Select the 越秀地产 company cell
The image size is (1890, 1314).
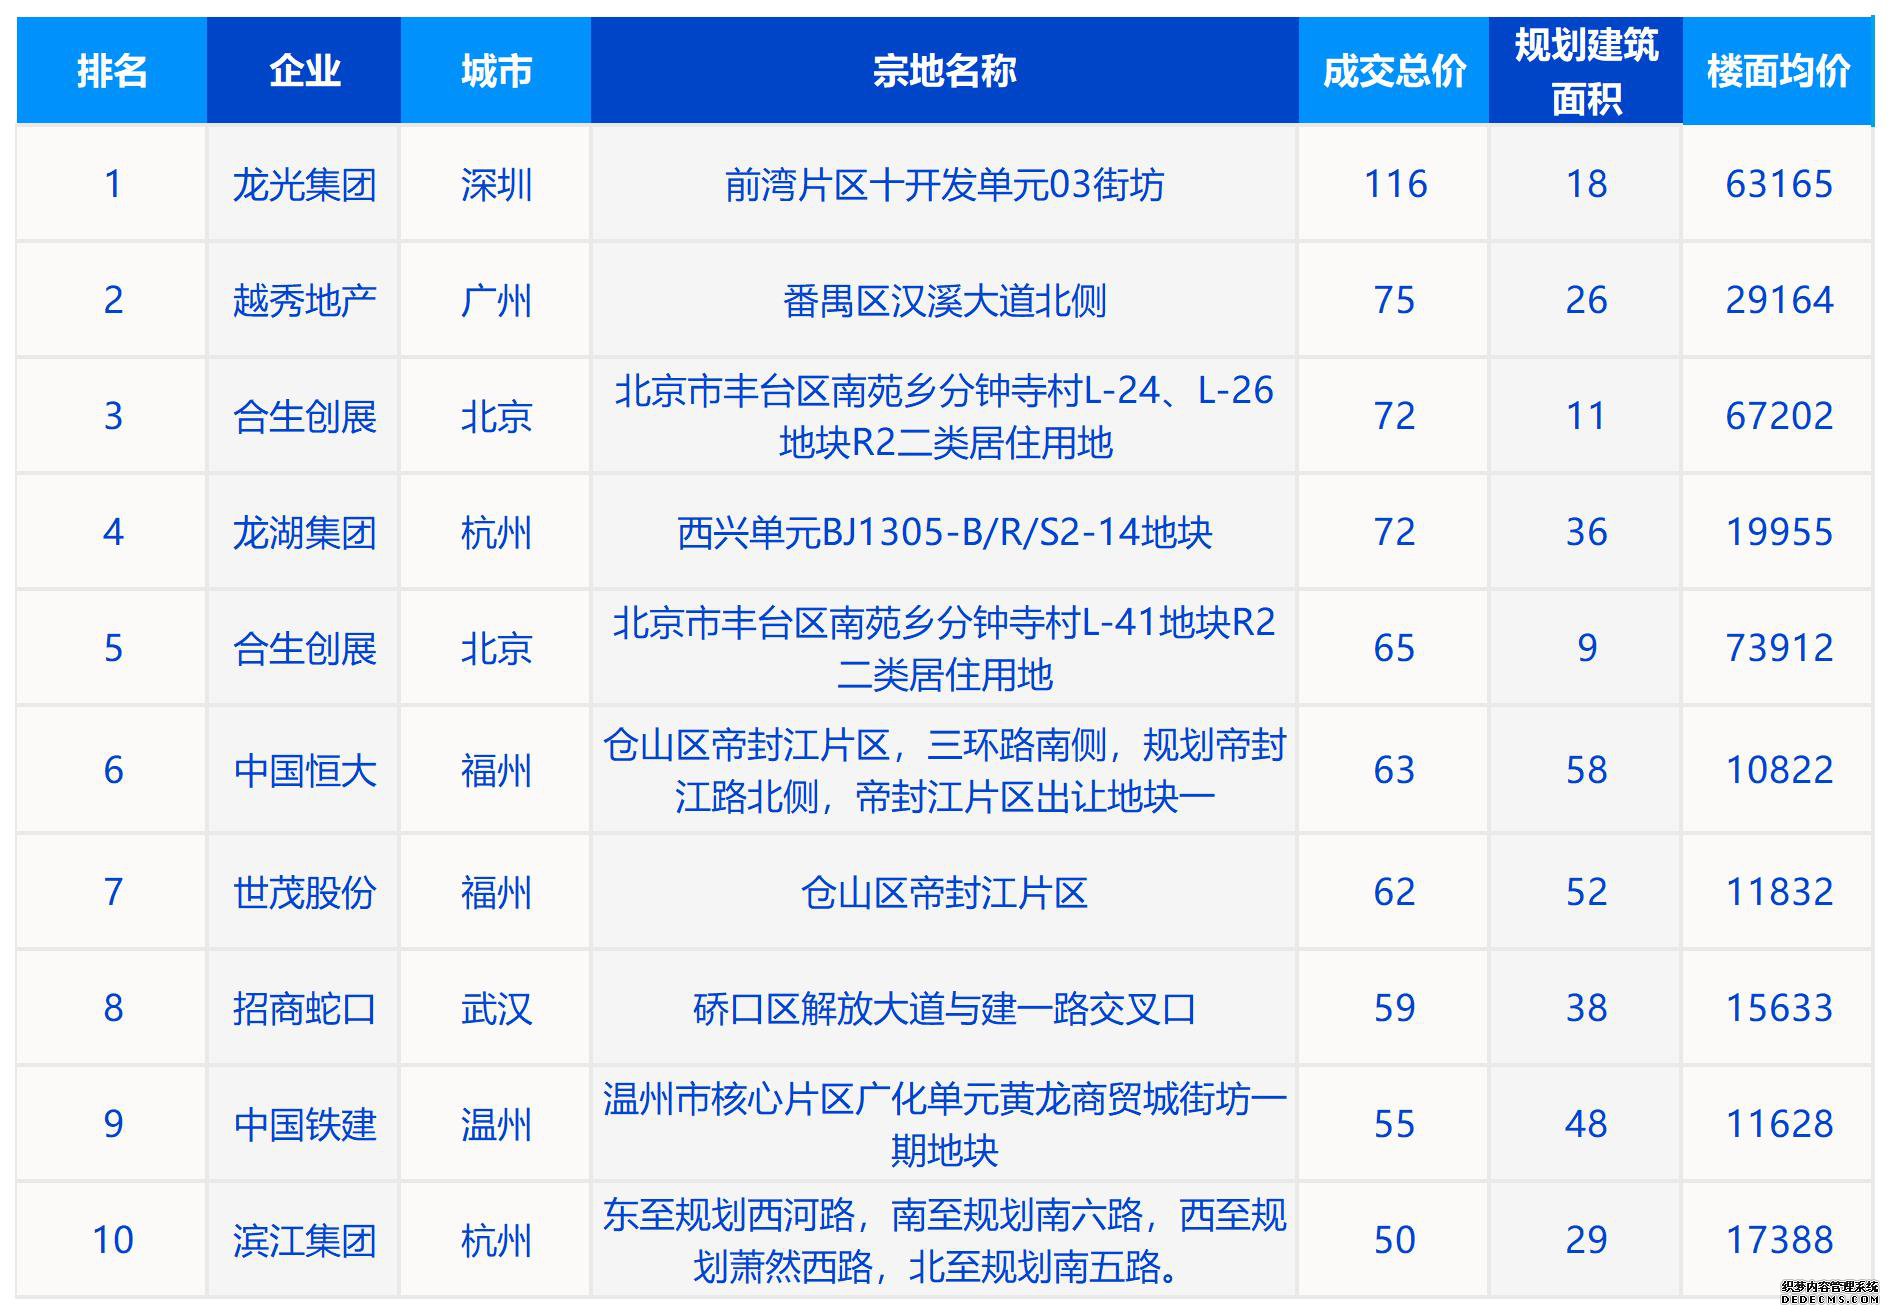pos(304,301)
